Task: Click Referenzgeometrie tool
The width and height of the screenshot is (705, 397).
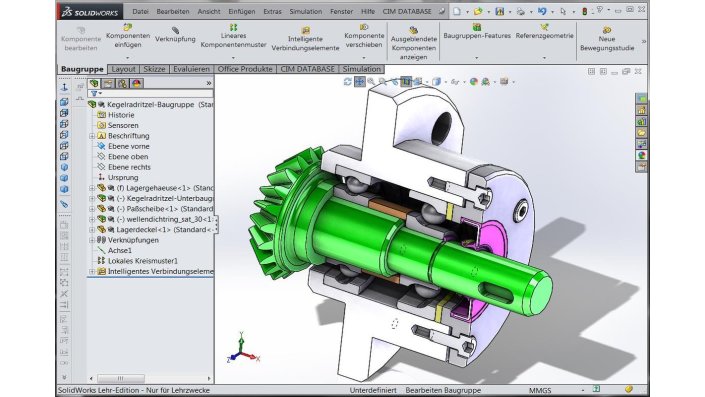Action: [544, 31]
